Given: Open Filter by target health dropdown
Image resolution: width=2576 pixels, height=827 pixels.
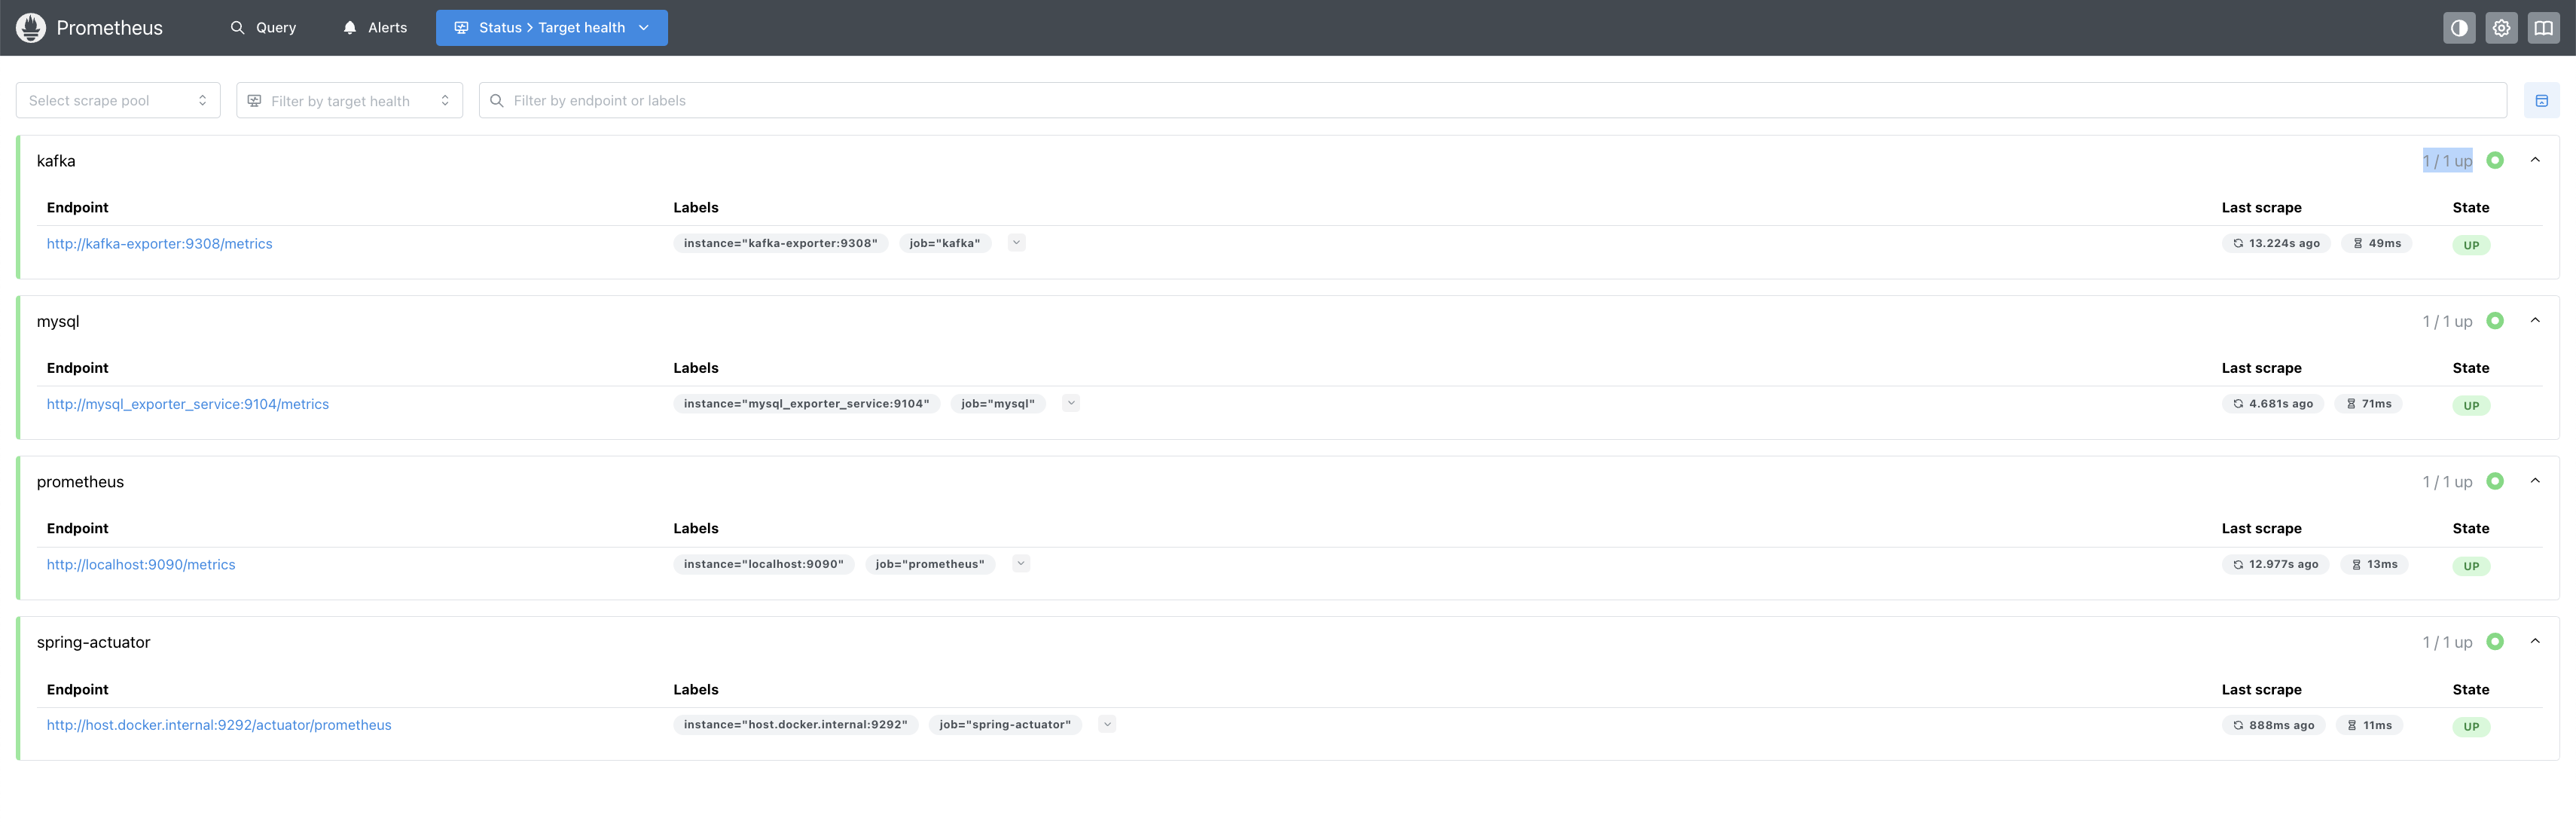Looking at the screenshot, I should 349,101.
